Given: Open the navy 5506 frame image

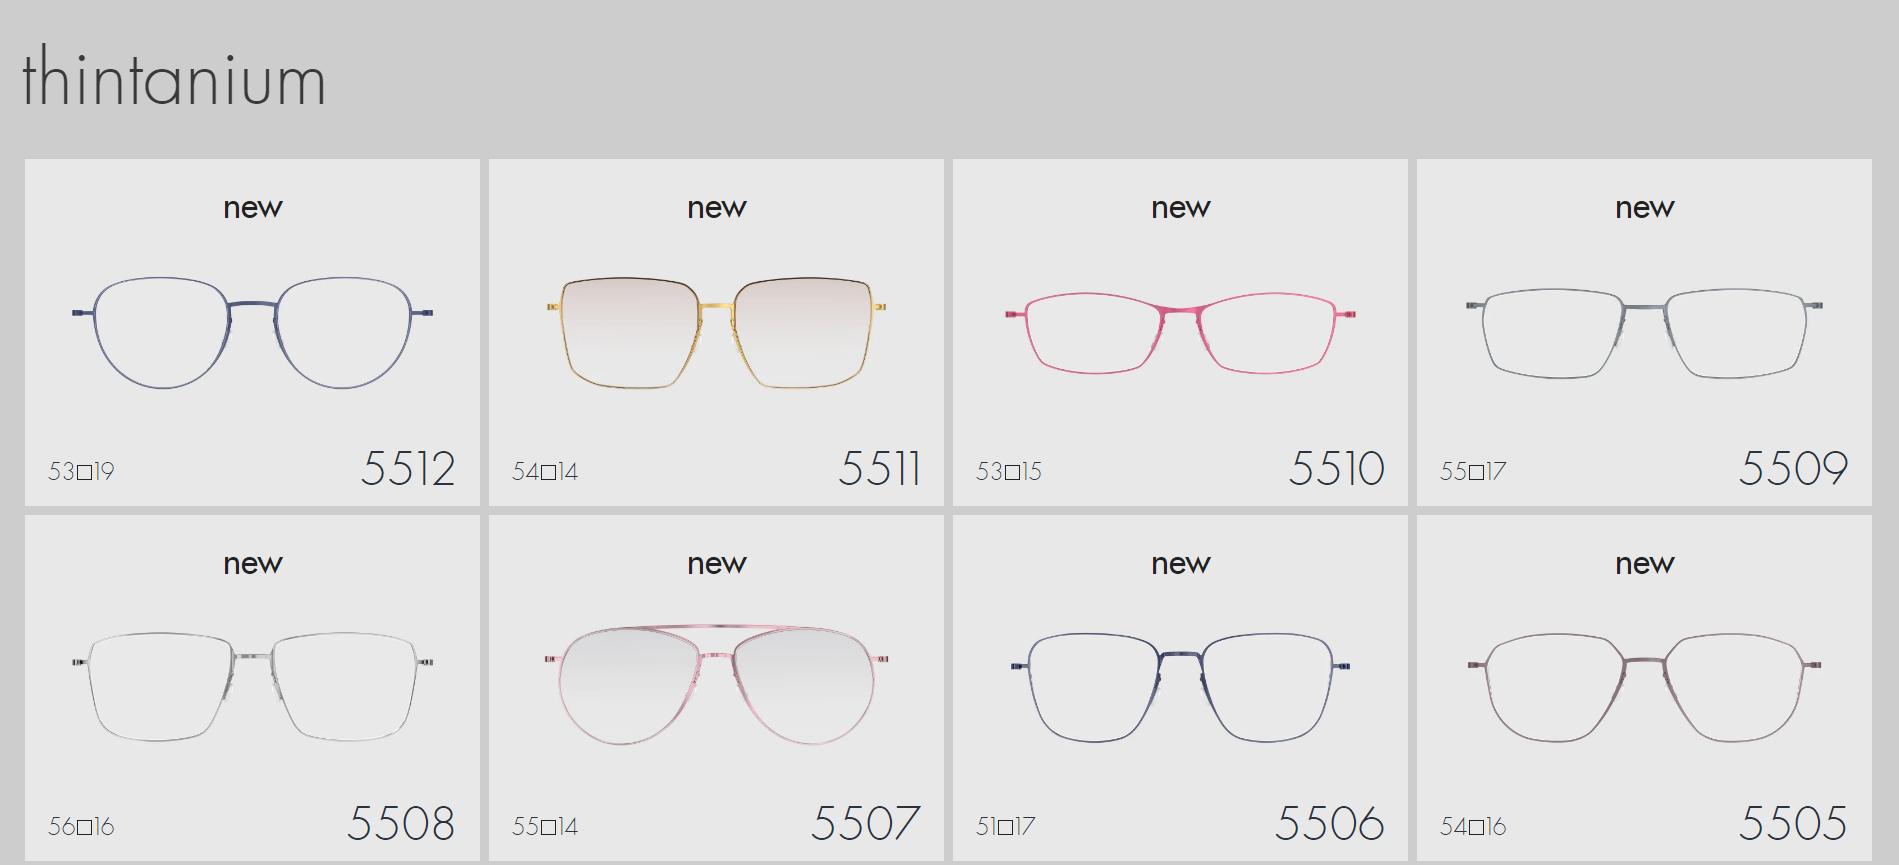Looking at the screenshot, I should click(x=1180, y=687).
